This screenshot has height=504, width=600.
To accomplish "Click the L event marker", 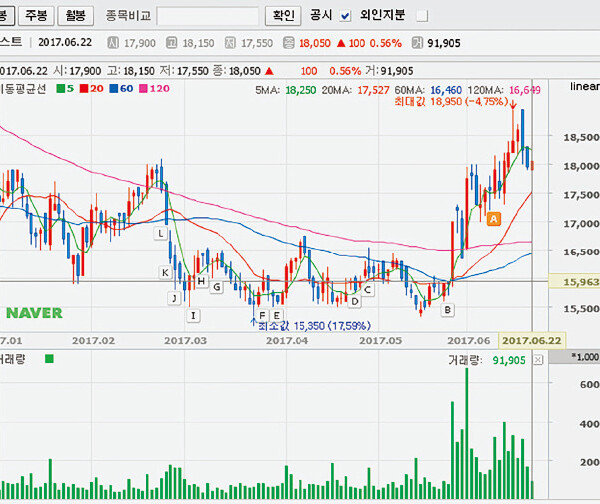I will coord(160,233).
